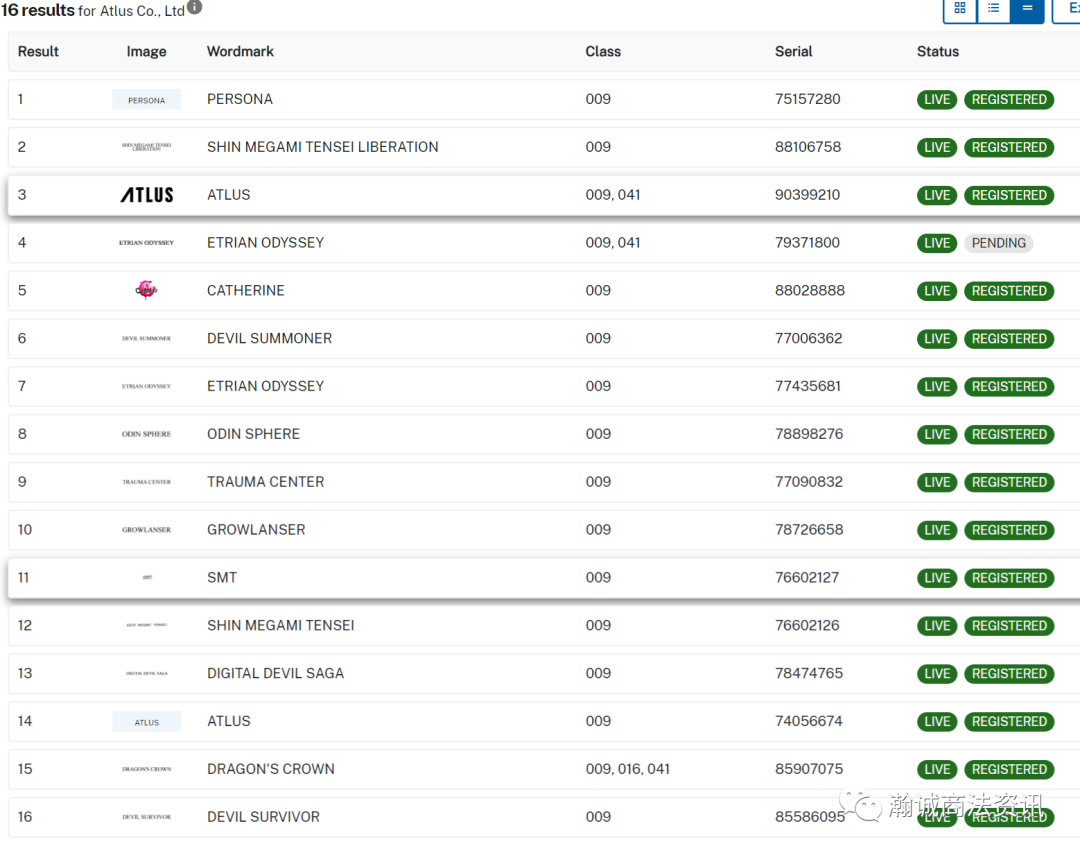Sort by the Wordmark column header
This screenshot has width=1080, height=853.
coord(240,52)
